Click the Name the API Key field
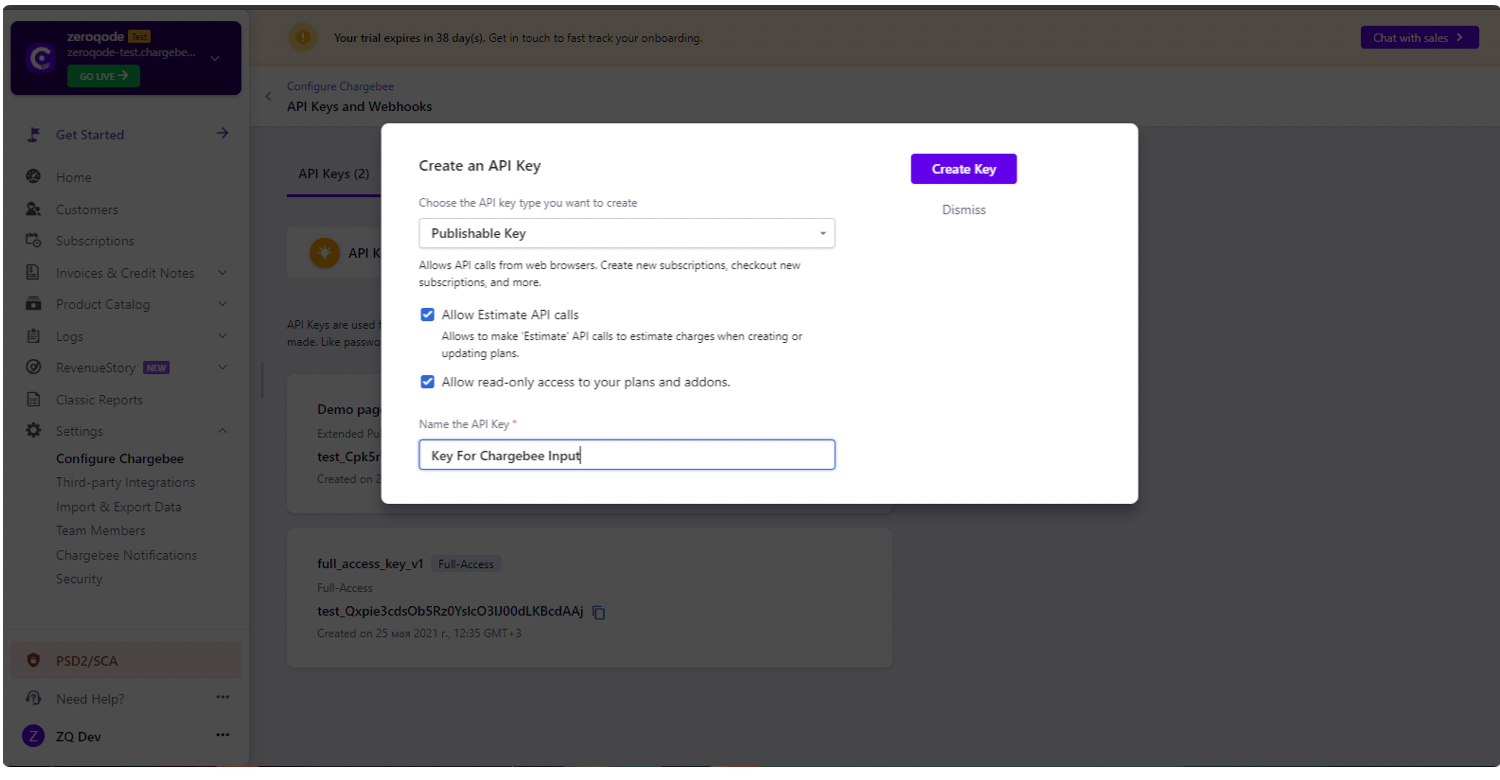Image resolution: width=1500 pixels, height=780 pixels. pyautogui.click(x=626, y=455)
